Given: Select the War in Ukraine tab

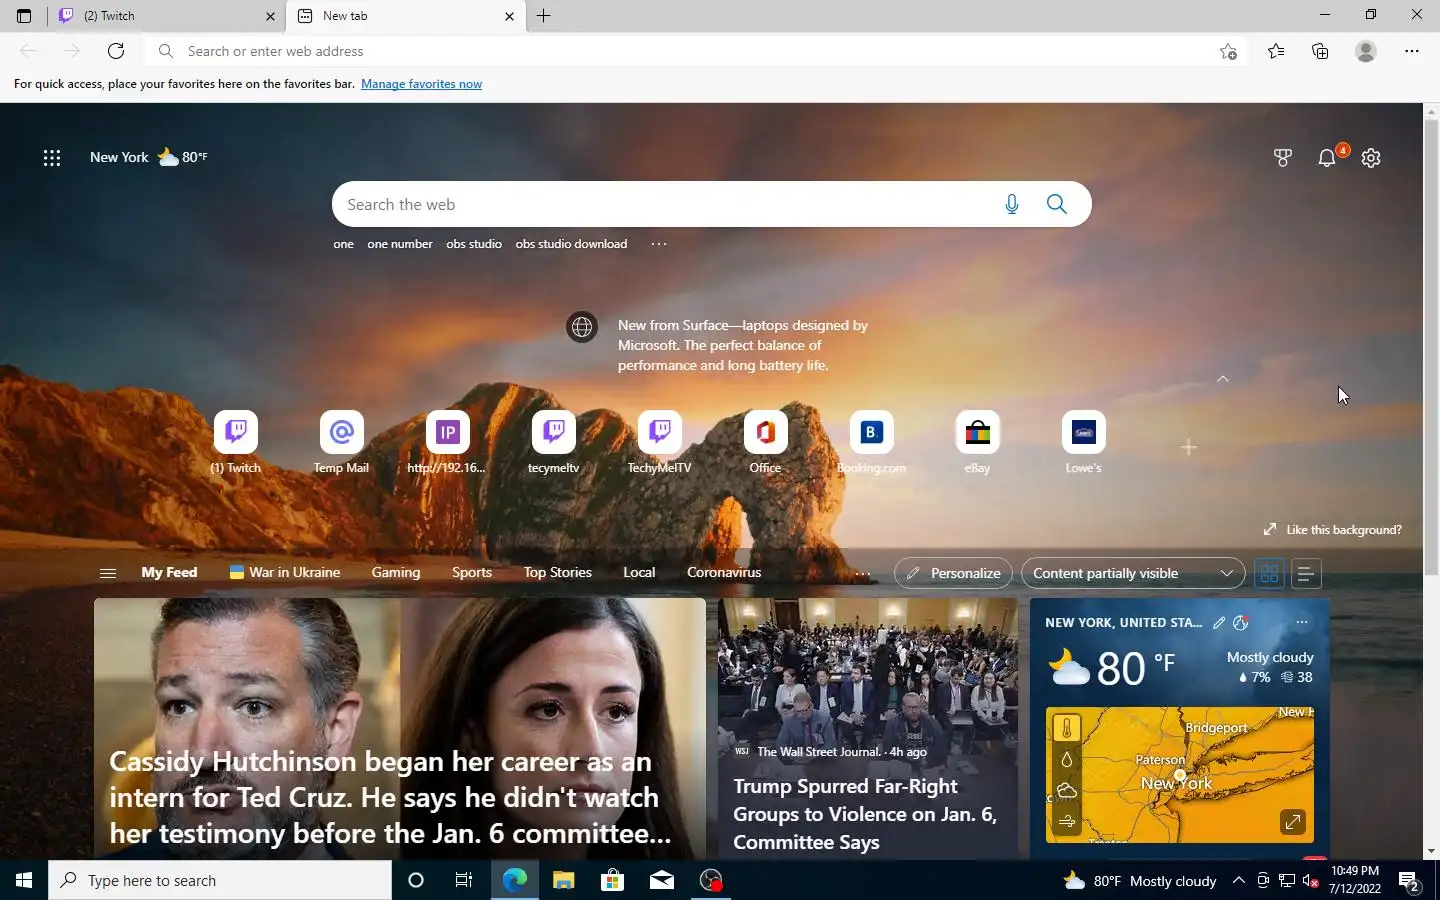Looking at the screenshot, I should (x=285, y=572).
